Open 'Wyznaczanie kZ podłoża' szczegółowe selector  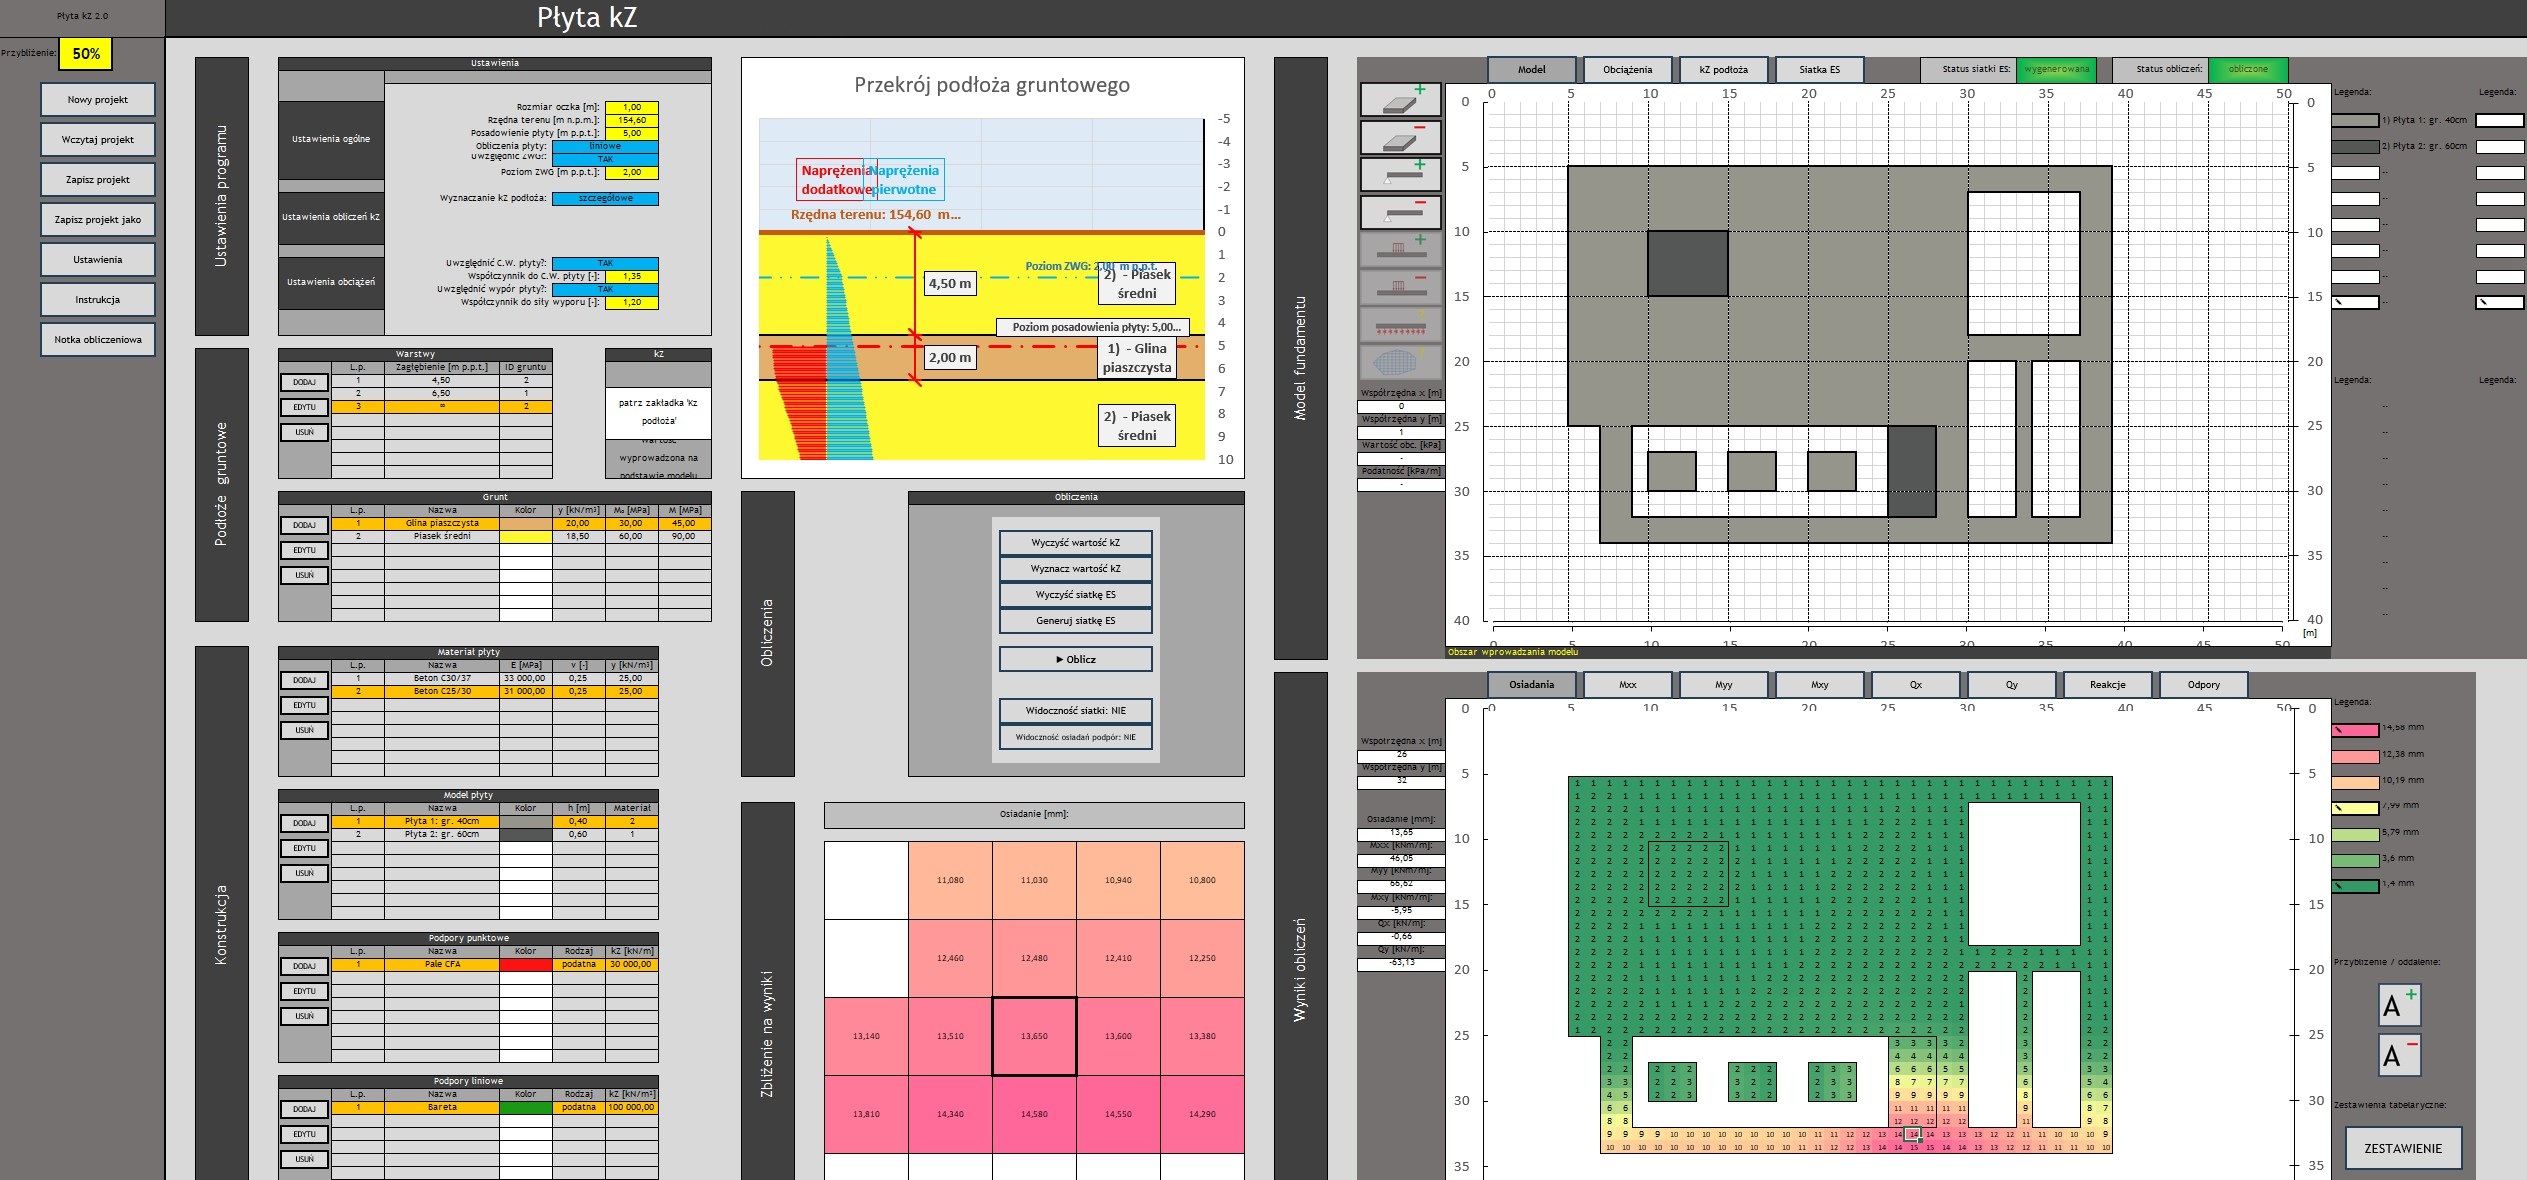(x=605, y=198)
